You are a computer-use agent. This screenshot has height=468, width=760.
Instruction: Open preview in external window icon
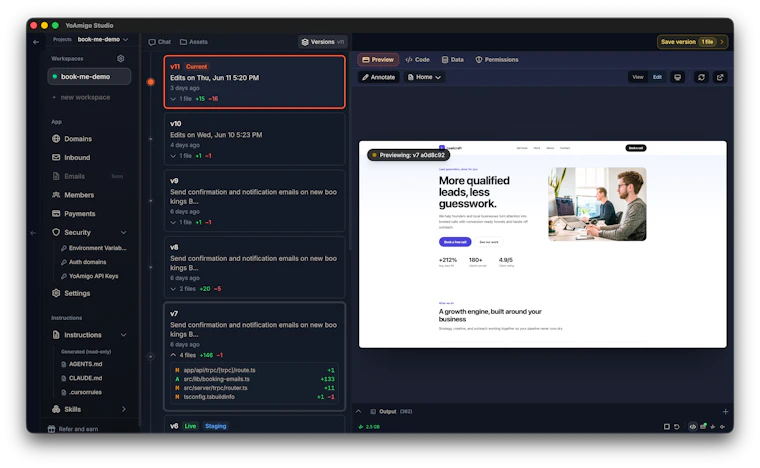click(720, 77)
